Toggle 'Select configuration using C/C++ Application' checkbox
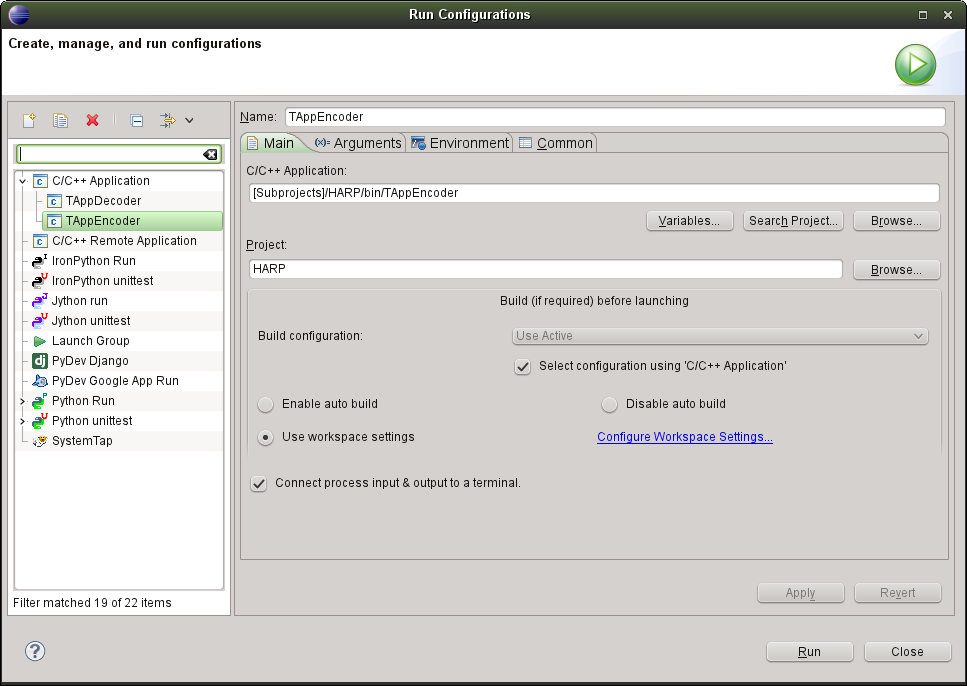967x686 pixels. click(x=523, y=366)
